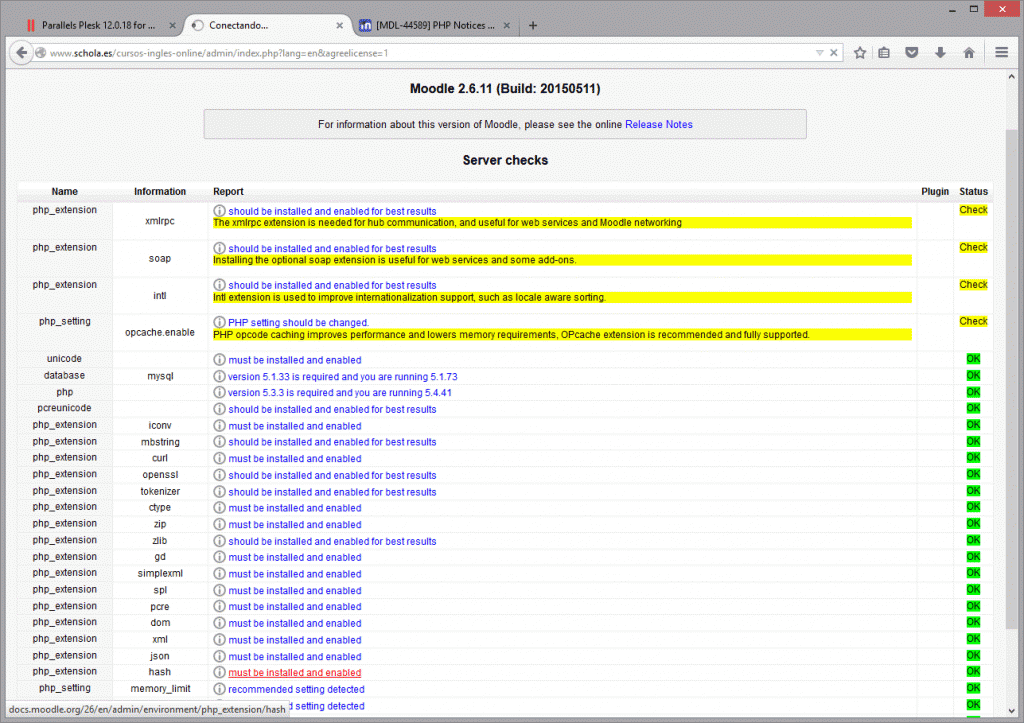
Task: Open the mysql version 5.1.33 requirement link
Action: click(342, 377)
